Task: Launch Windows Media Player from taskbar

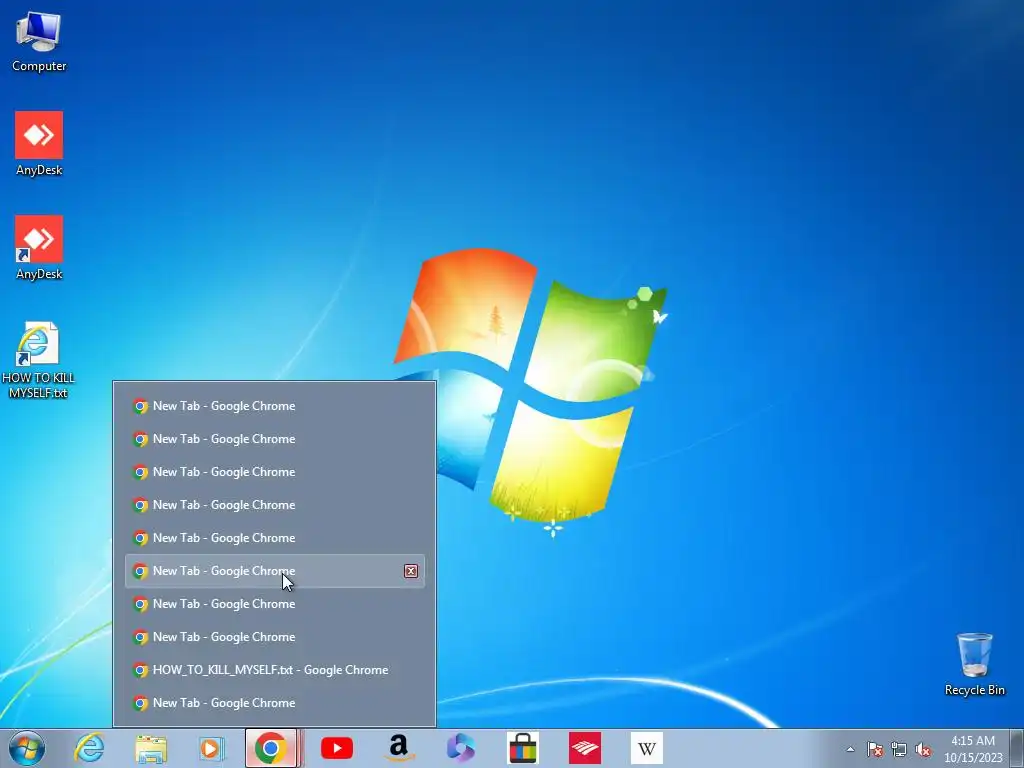Action: 212,748
